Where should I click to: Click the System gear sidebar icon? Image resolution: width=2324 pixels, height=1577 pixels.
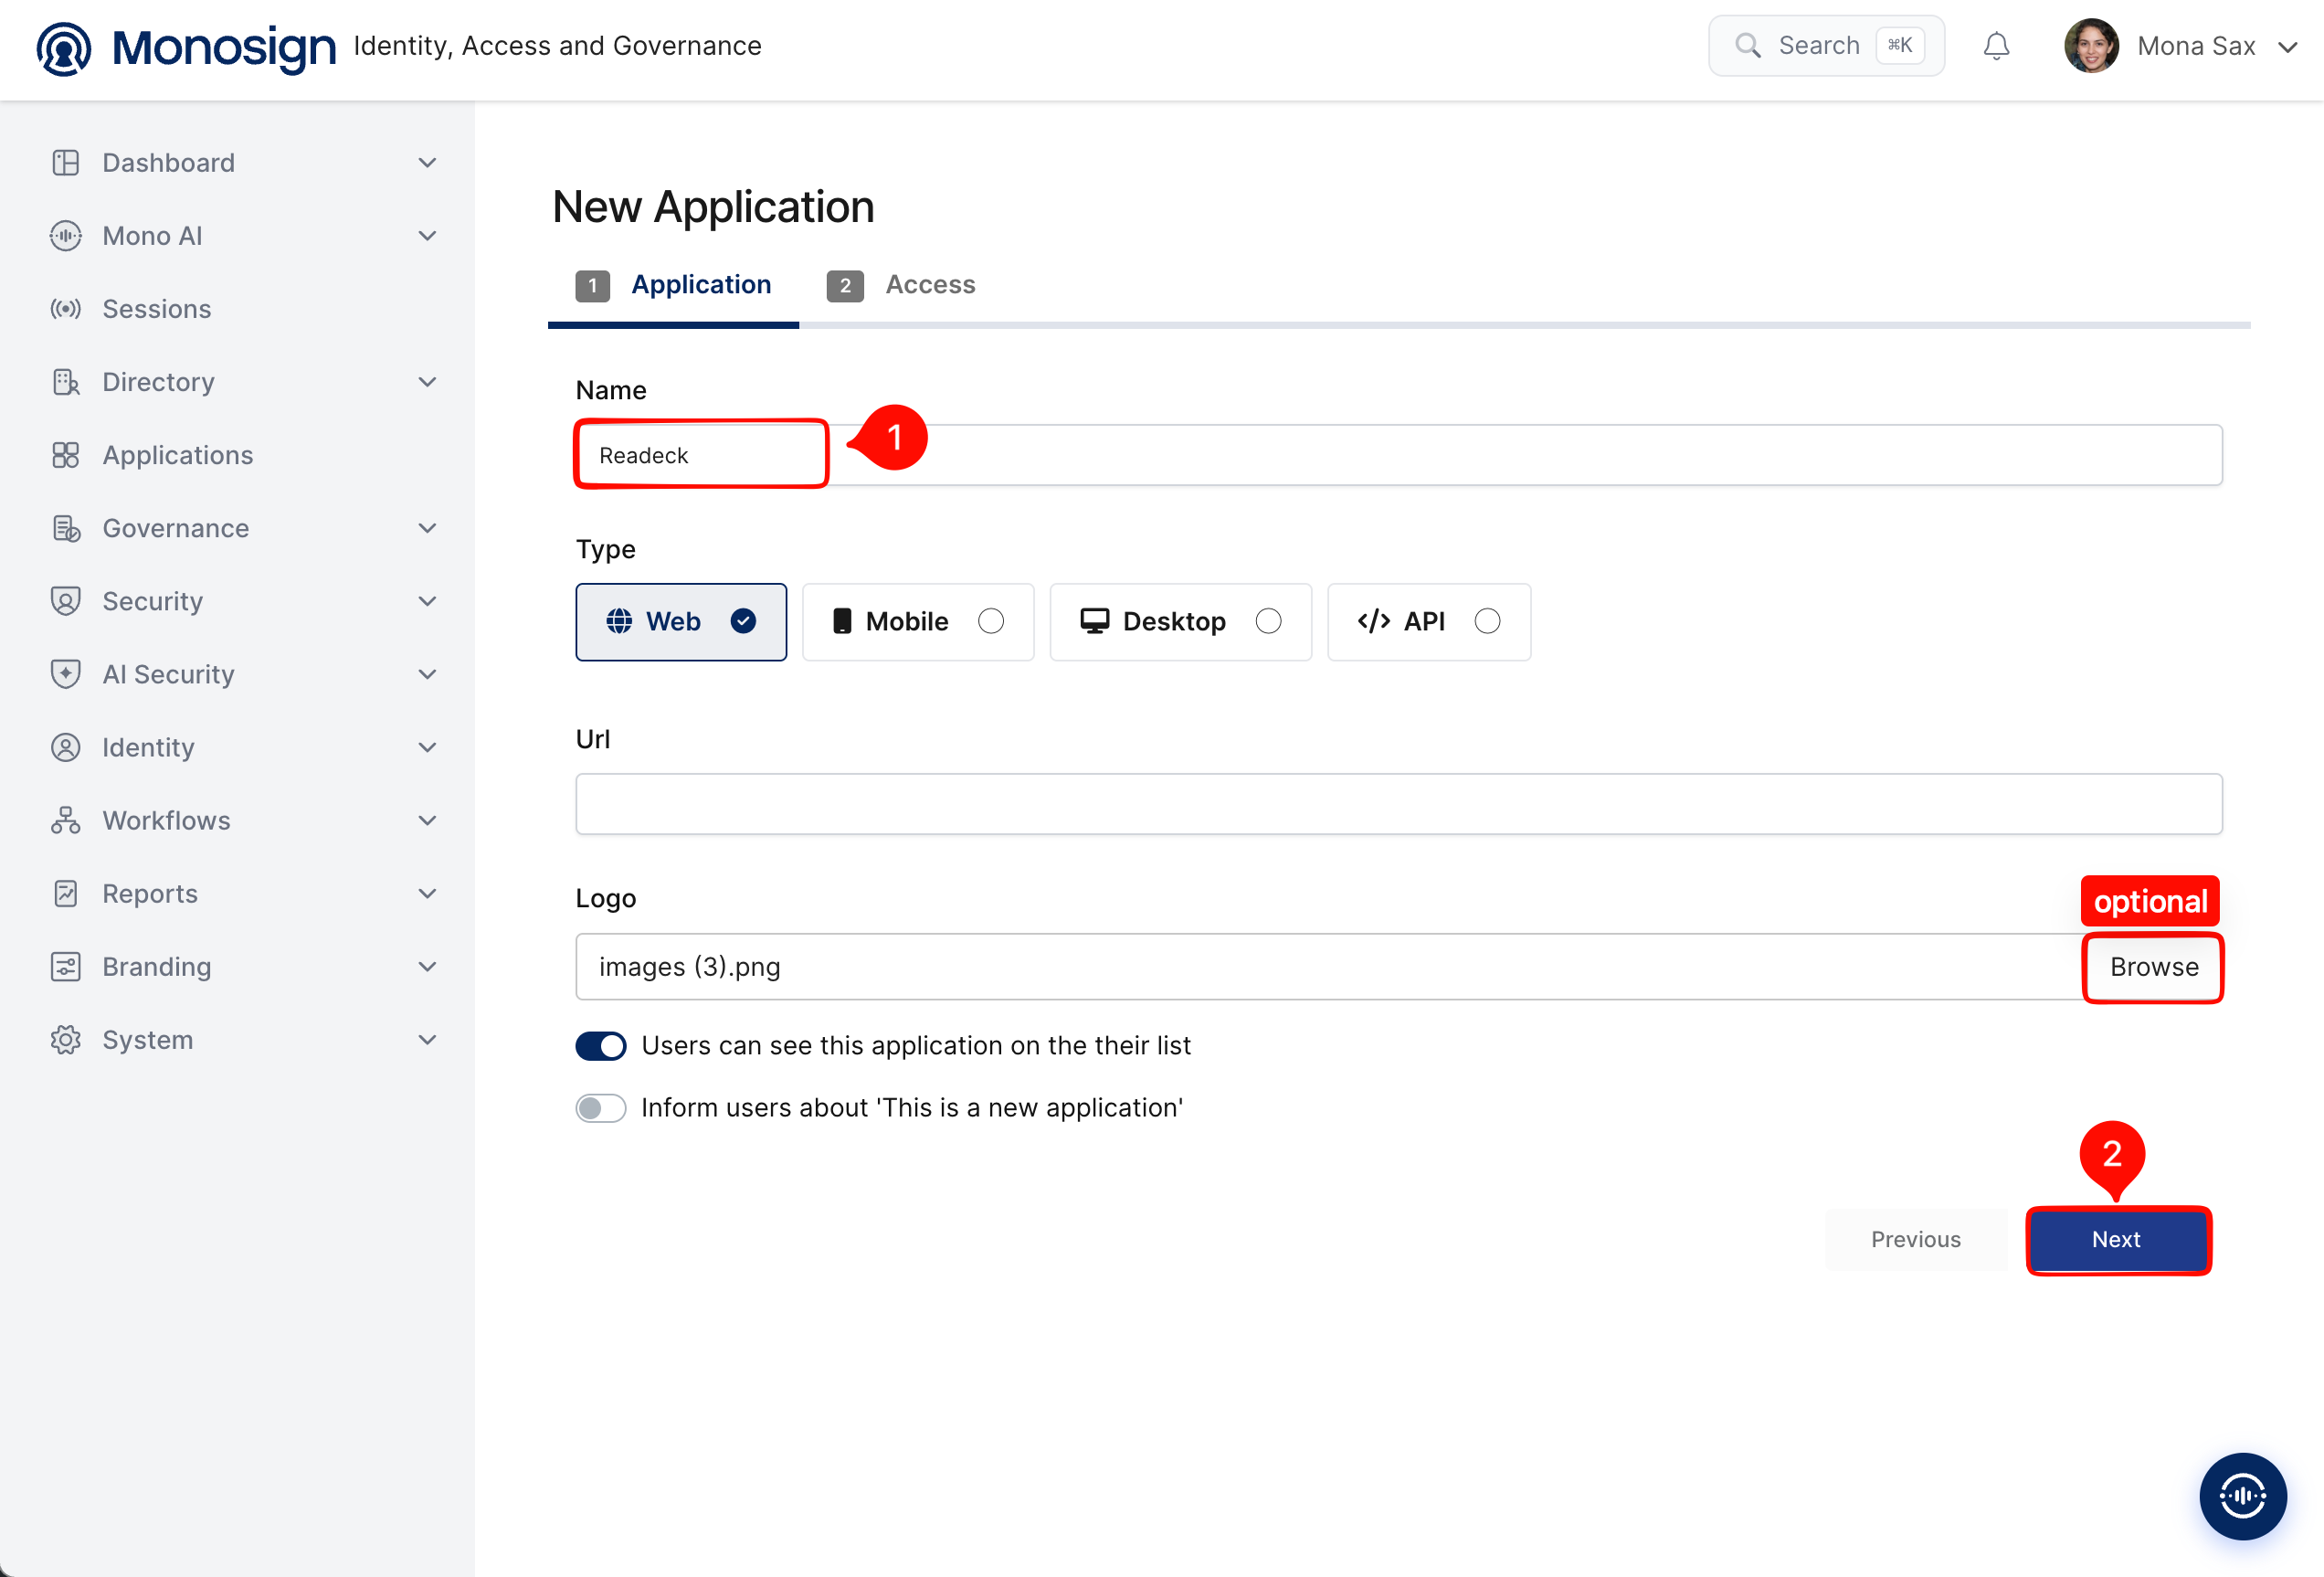coord(66,1040)
